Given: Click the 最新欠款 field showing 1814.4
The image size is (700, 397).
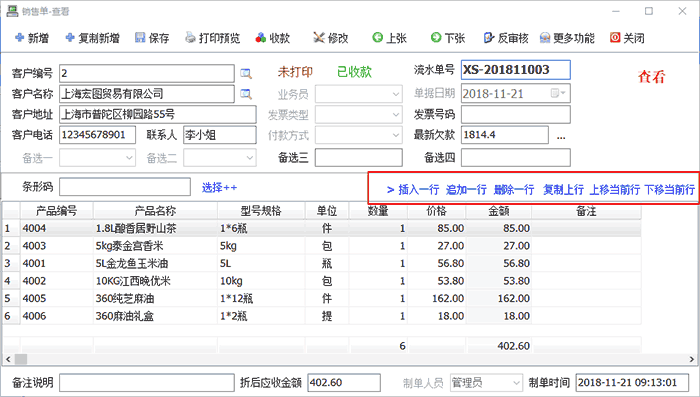Looking at the screenshot, I should (505, 135).
